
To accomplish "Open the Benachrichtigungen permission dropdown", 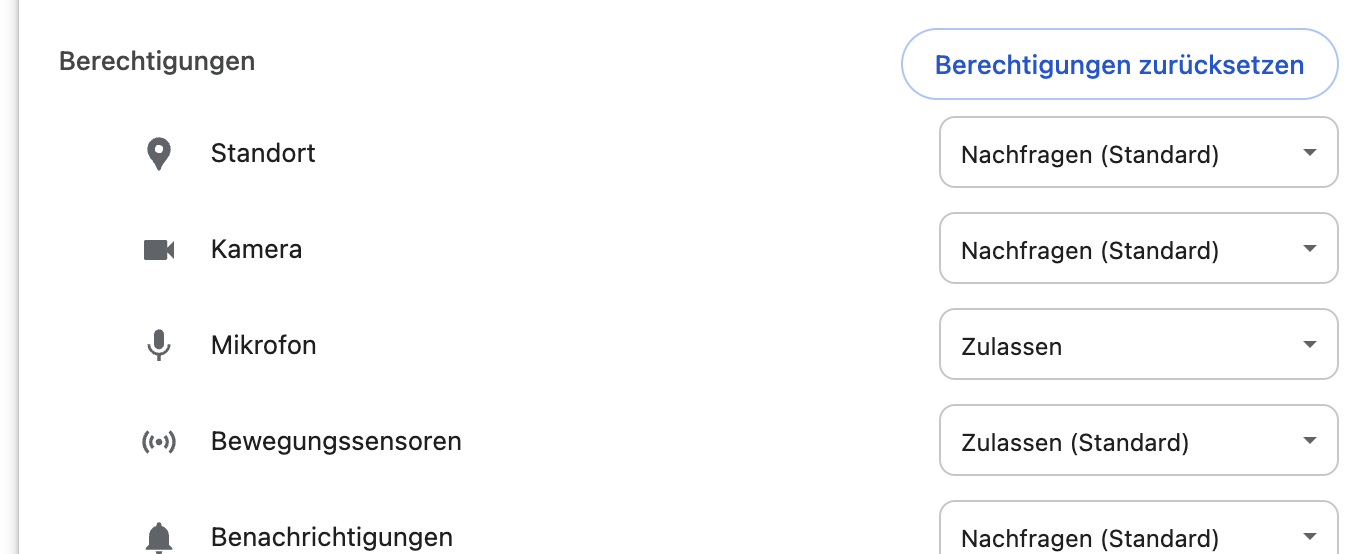I will (1139, 528).
